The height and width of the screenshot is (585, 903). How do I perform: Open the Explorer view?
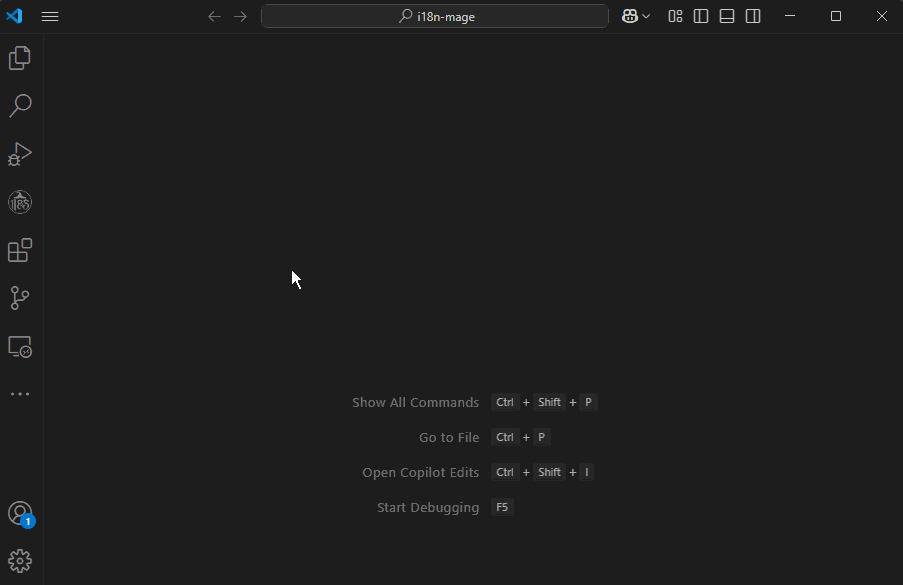click(x=20, y=57)
